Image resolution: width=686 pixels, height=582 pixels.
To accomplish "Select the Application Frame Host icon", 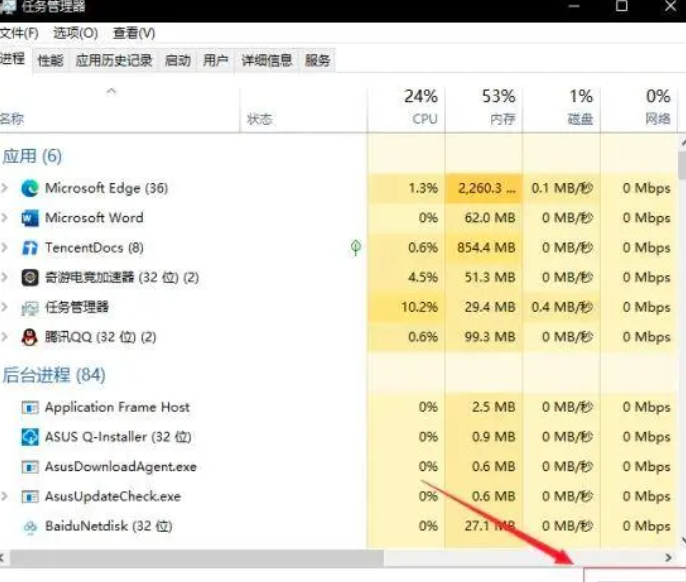I will tap(30, 407).
